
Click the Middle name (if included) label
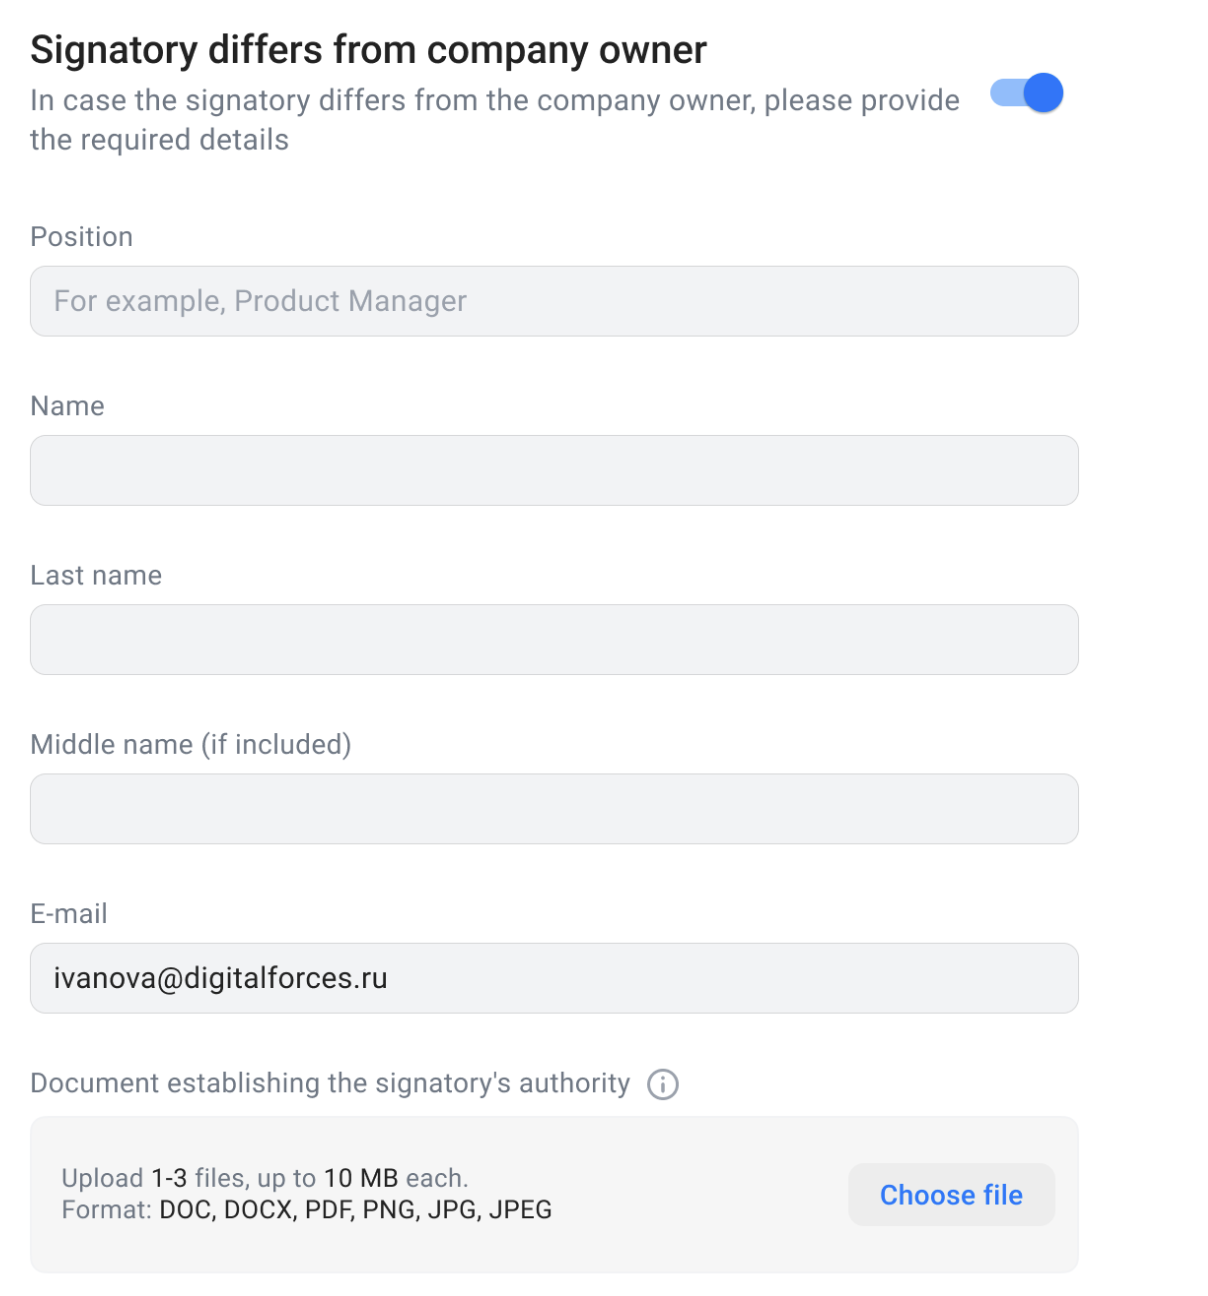tap(191, 744)
